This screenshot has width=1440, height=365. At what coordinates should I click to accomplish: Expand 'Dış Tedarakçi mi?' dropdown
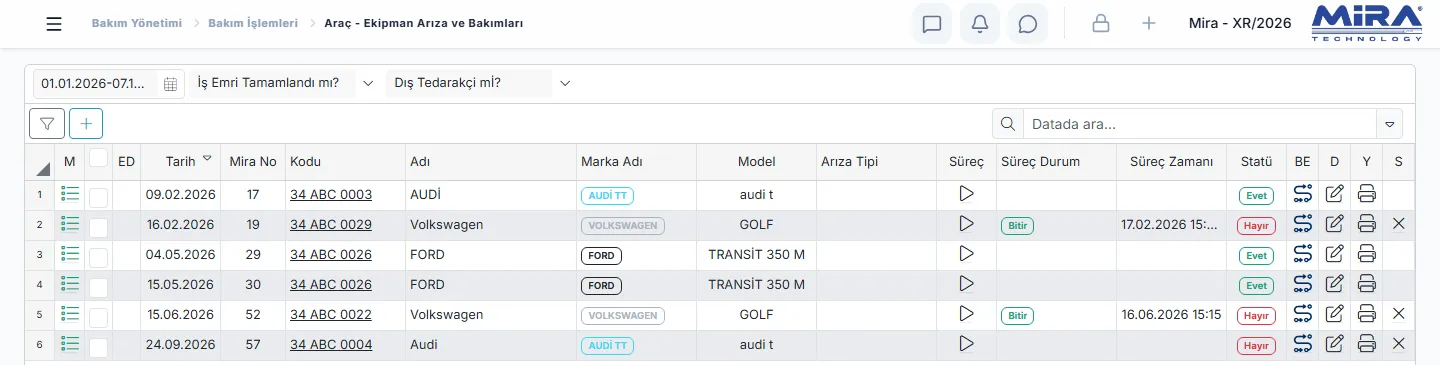[565, 84]
